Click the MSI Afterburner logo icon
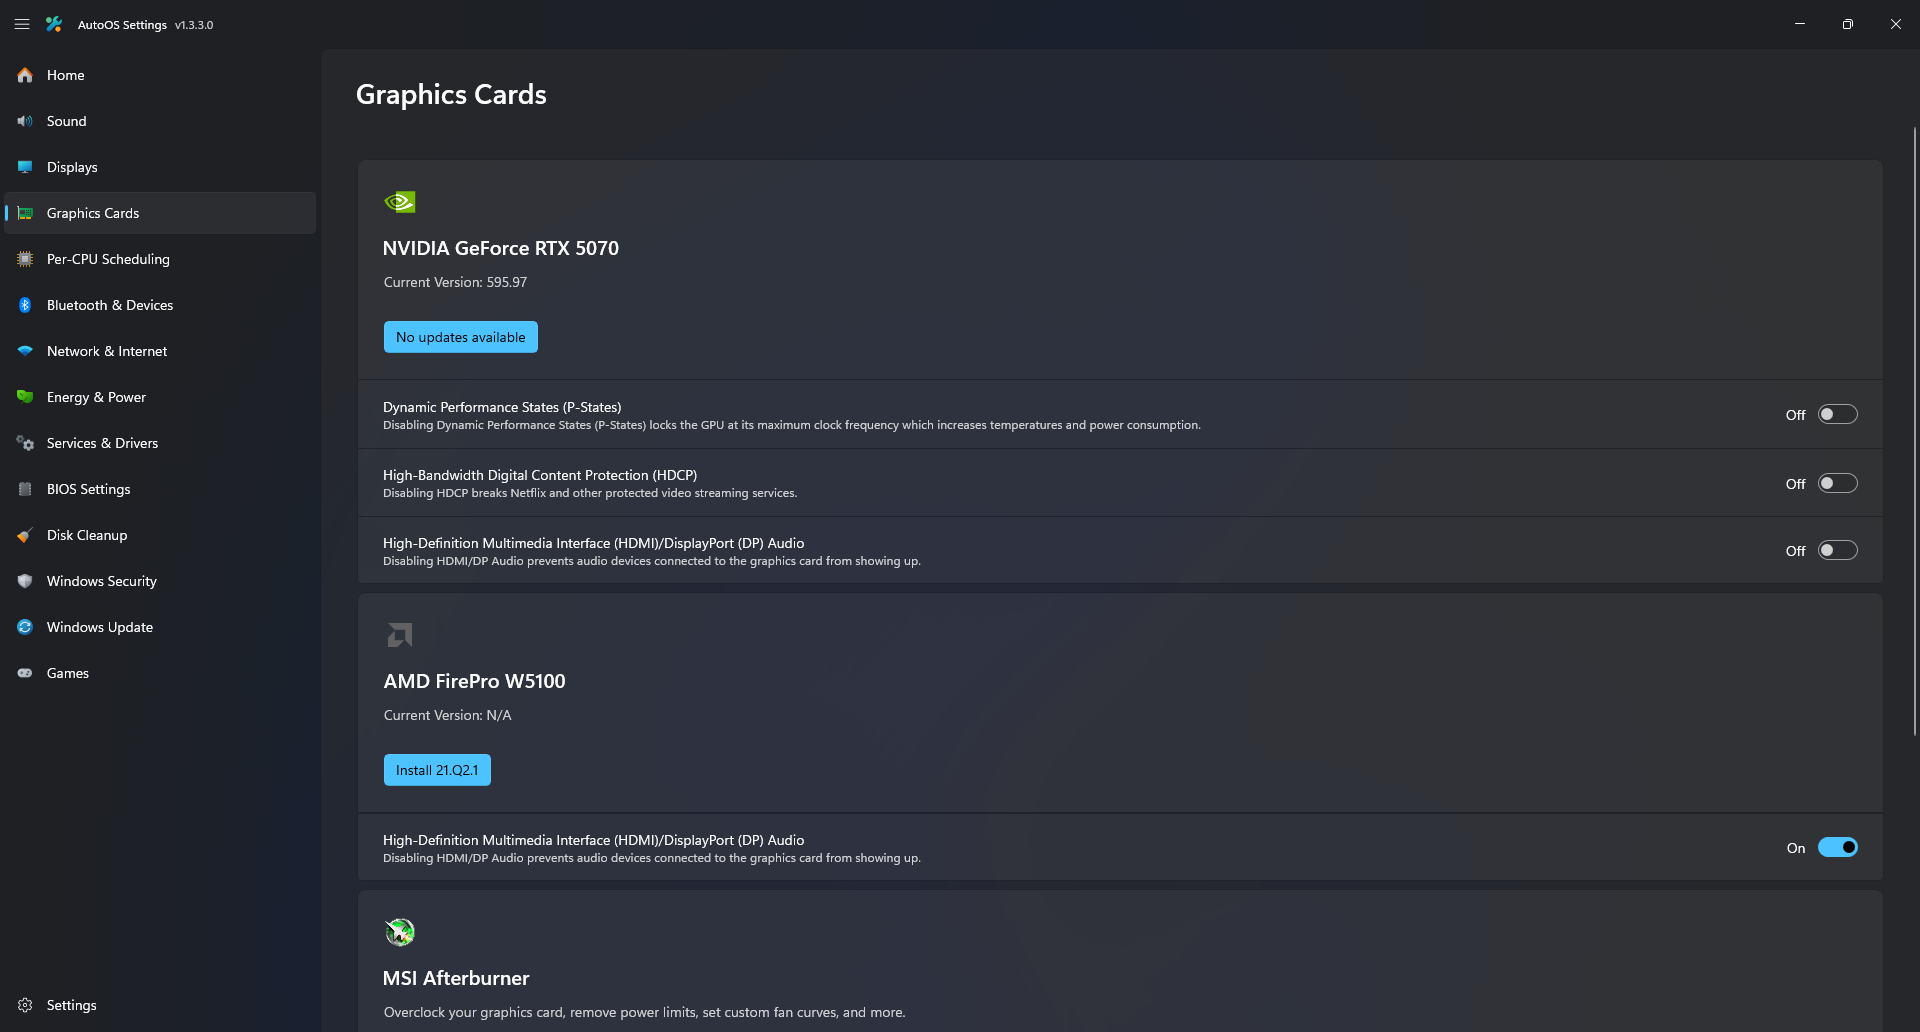The height and width of the screenshot is (1032, 1920). point(400,932)
